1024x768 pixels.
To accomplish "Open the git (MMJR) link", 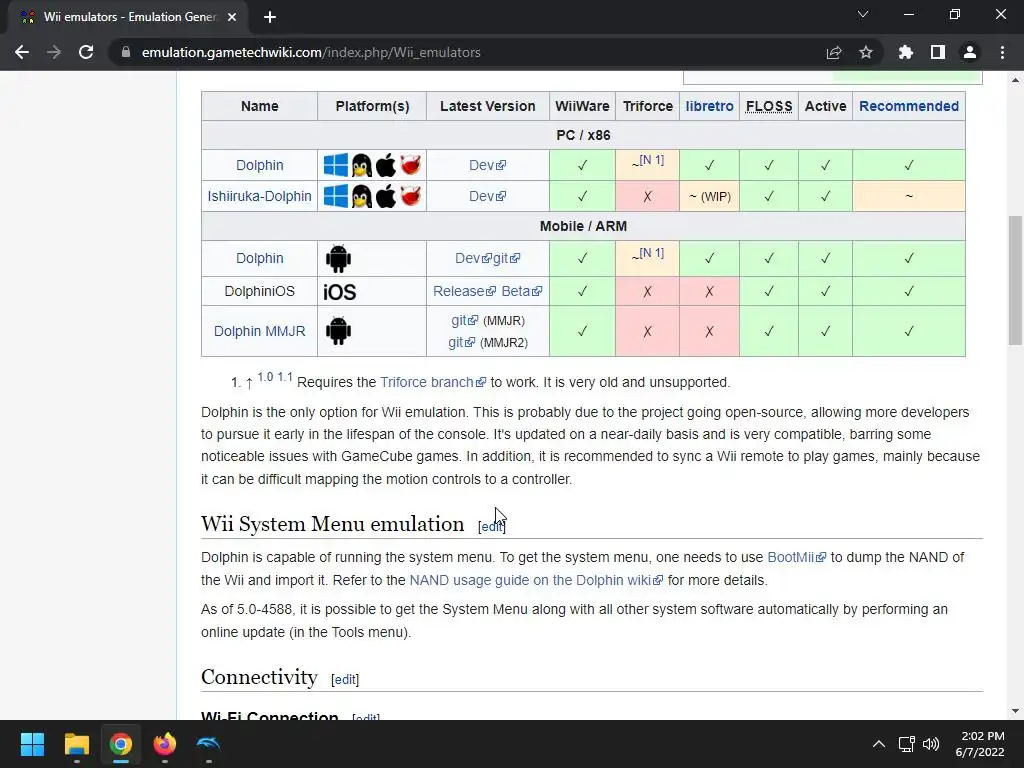I will point(464,320).
